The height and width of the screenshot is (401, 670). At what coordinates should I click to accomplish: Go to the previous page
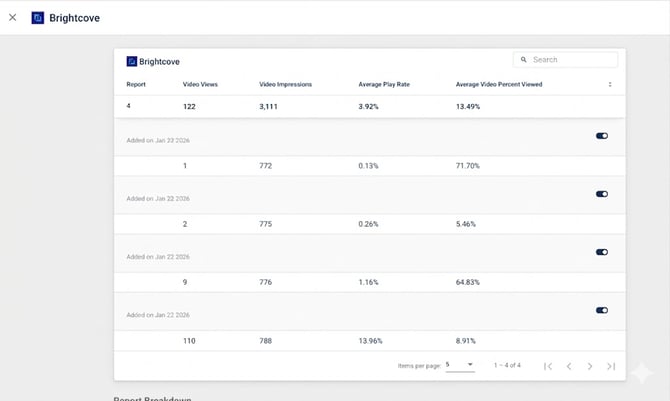tap(569, 366)
